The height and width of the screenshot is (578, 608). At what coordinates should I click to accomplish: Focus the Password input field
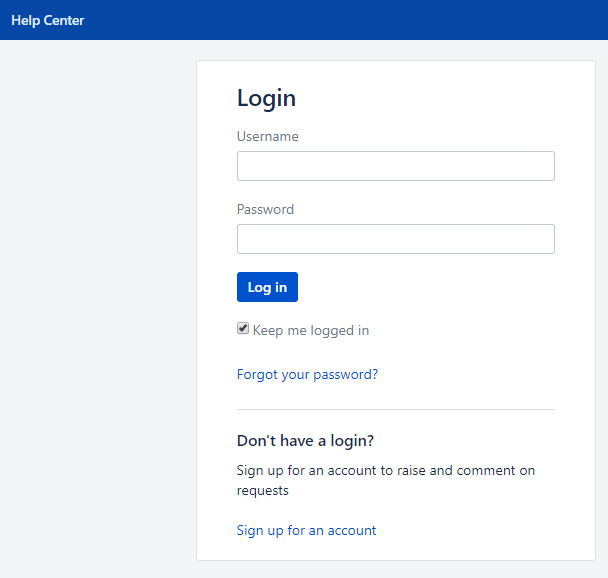[x=396, y=239]
